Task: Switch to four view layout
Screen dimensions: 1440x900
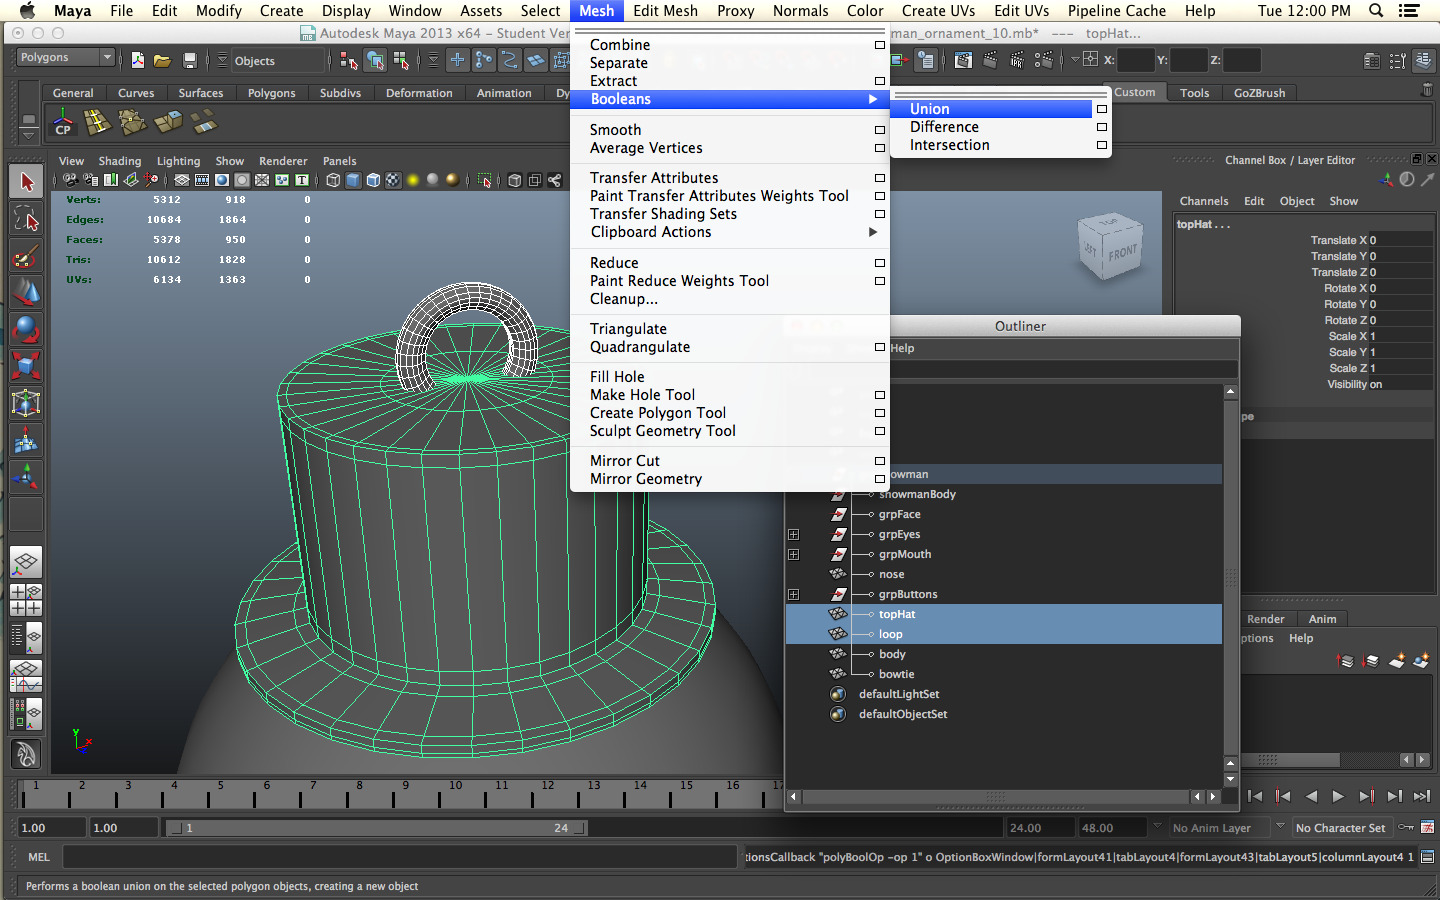Action: point(26,600)
